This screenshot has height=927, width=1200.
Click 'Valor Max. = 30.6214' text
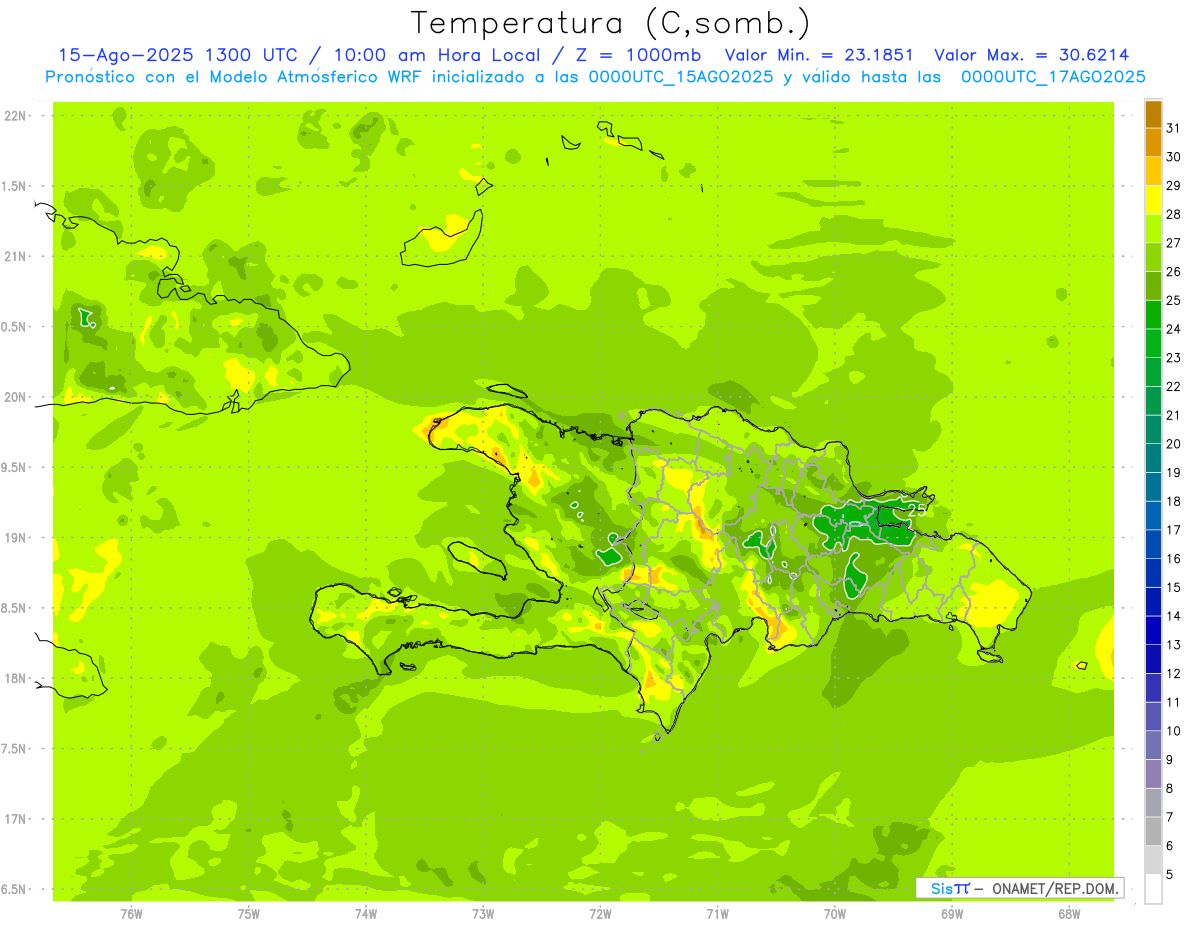1031,55
